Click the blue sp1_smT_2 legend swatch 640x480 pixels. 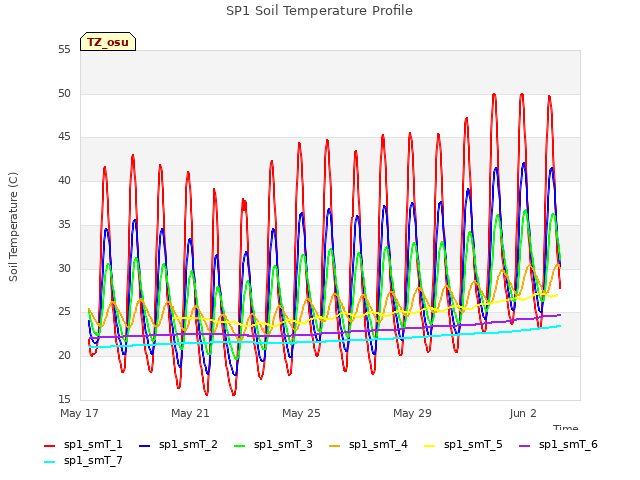[x=144, y=446]
